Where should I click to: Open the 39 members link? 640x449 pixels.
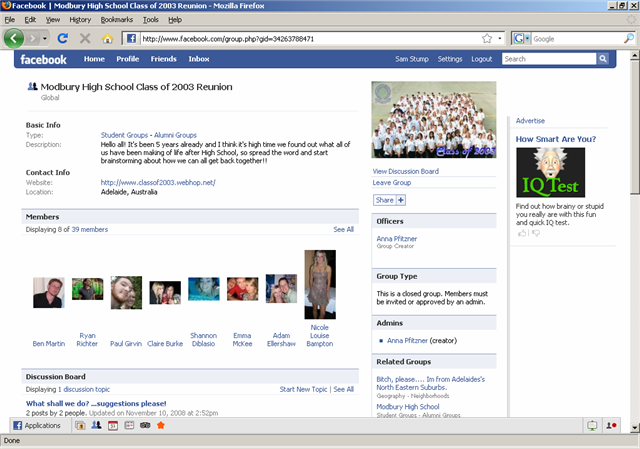[90, 229]
